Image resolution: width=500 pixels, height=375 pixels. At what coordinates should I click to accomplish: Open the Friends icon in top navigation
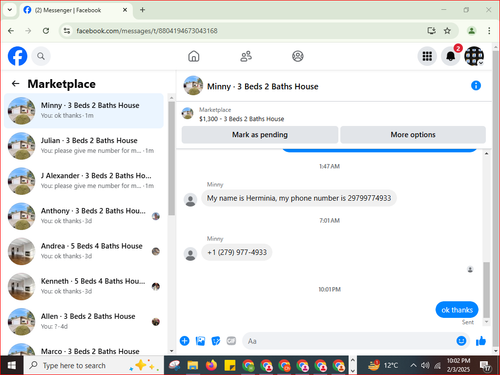point(246,56)
